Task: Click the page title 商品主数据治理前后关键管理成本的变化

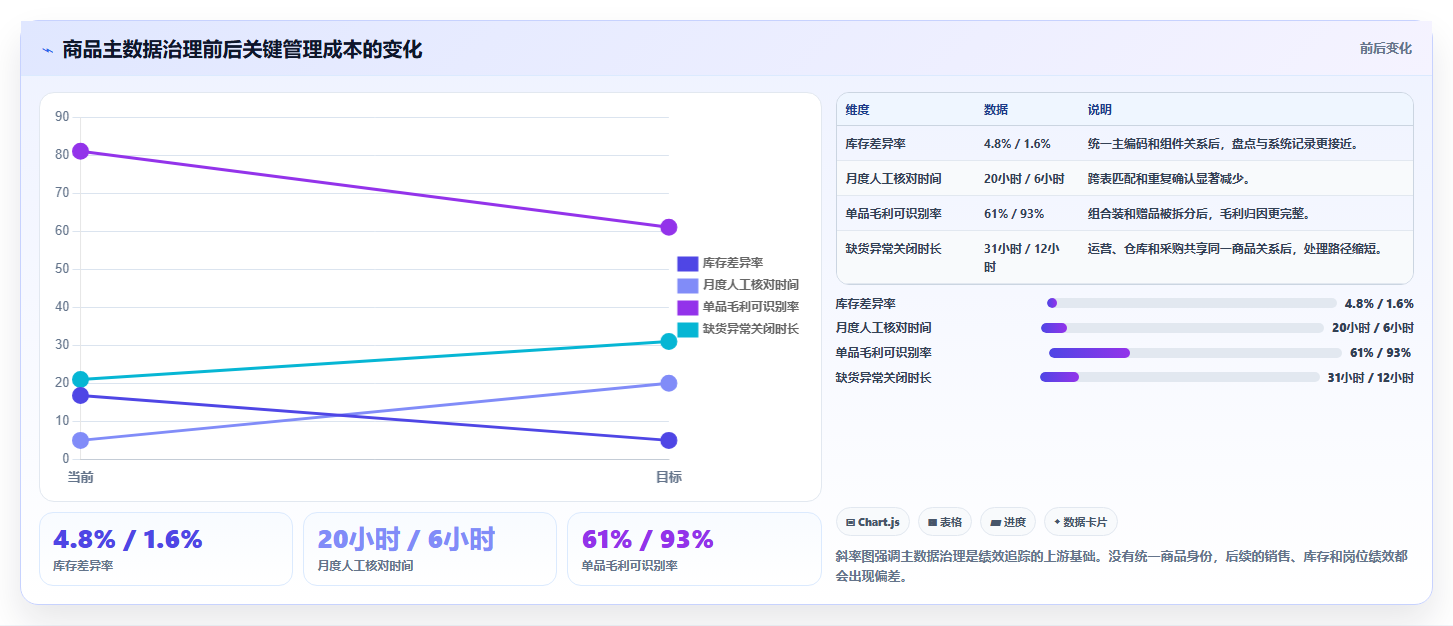Action: tap(242, 50)
